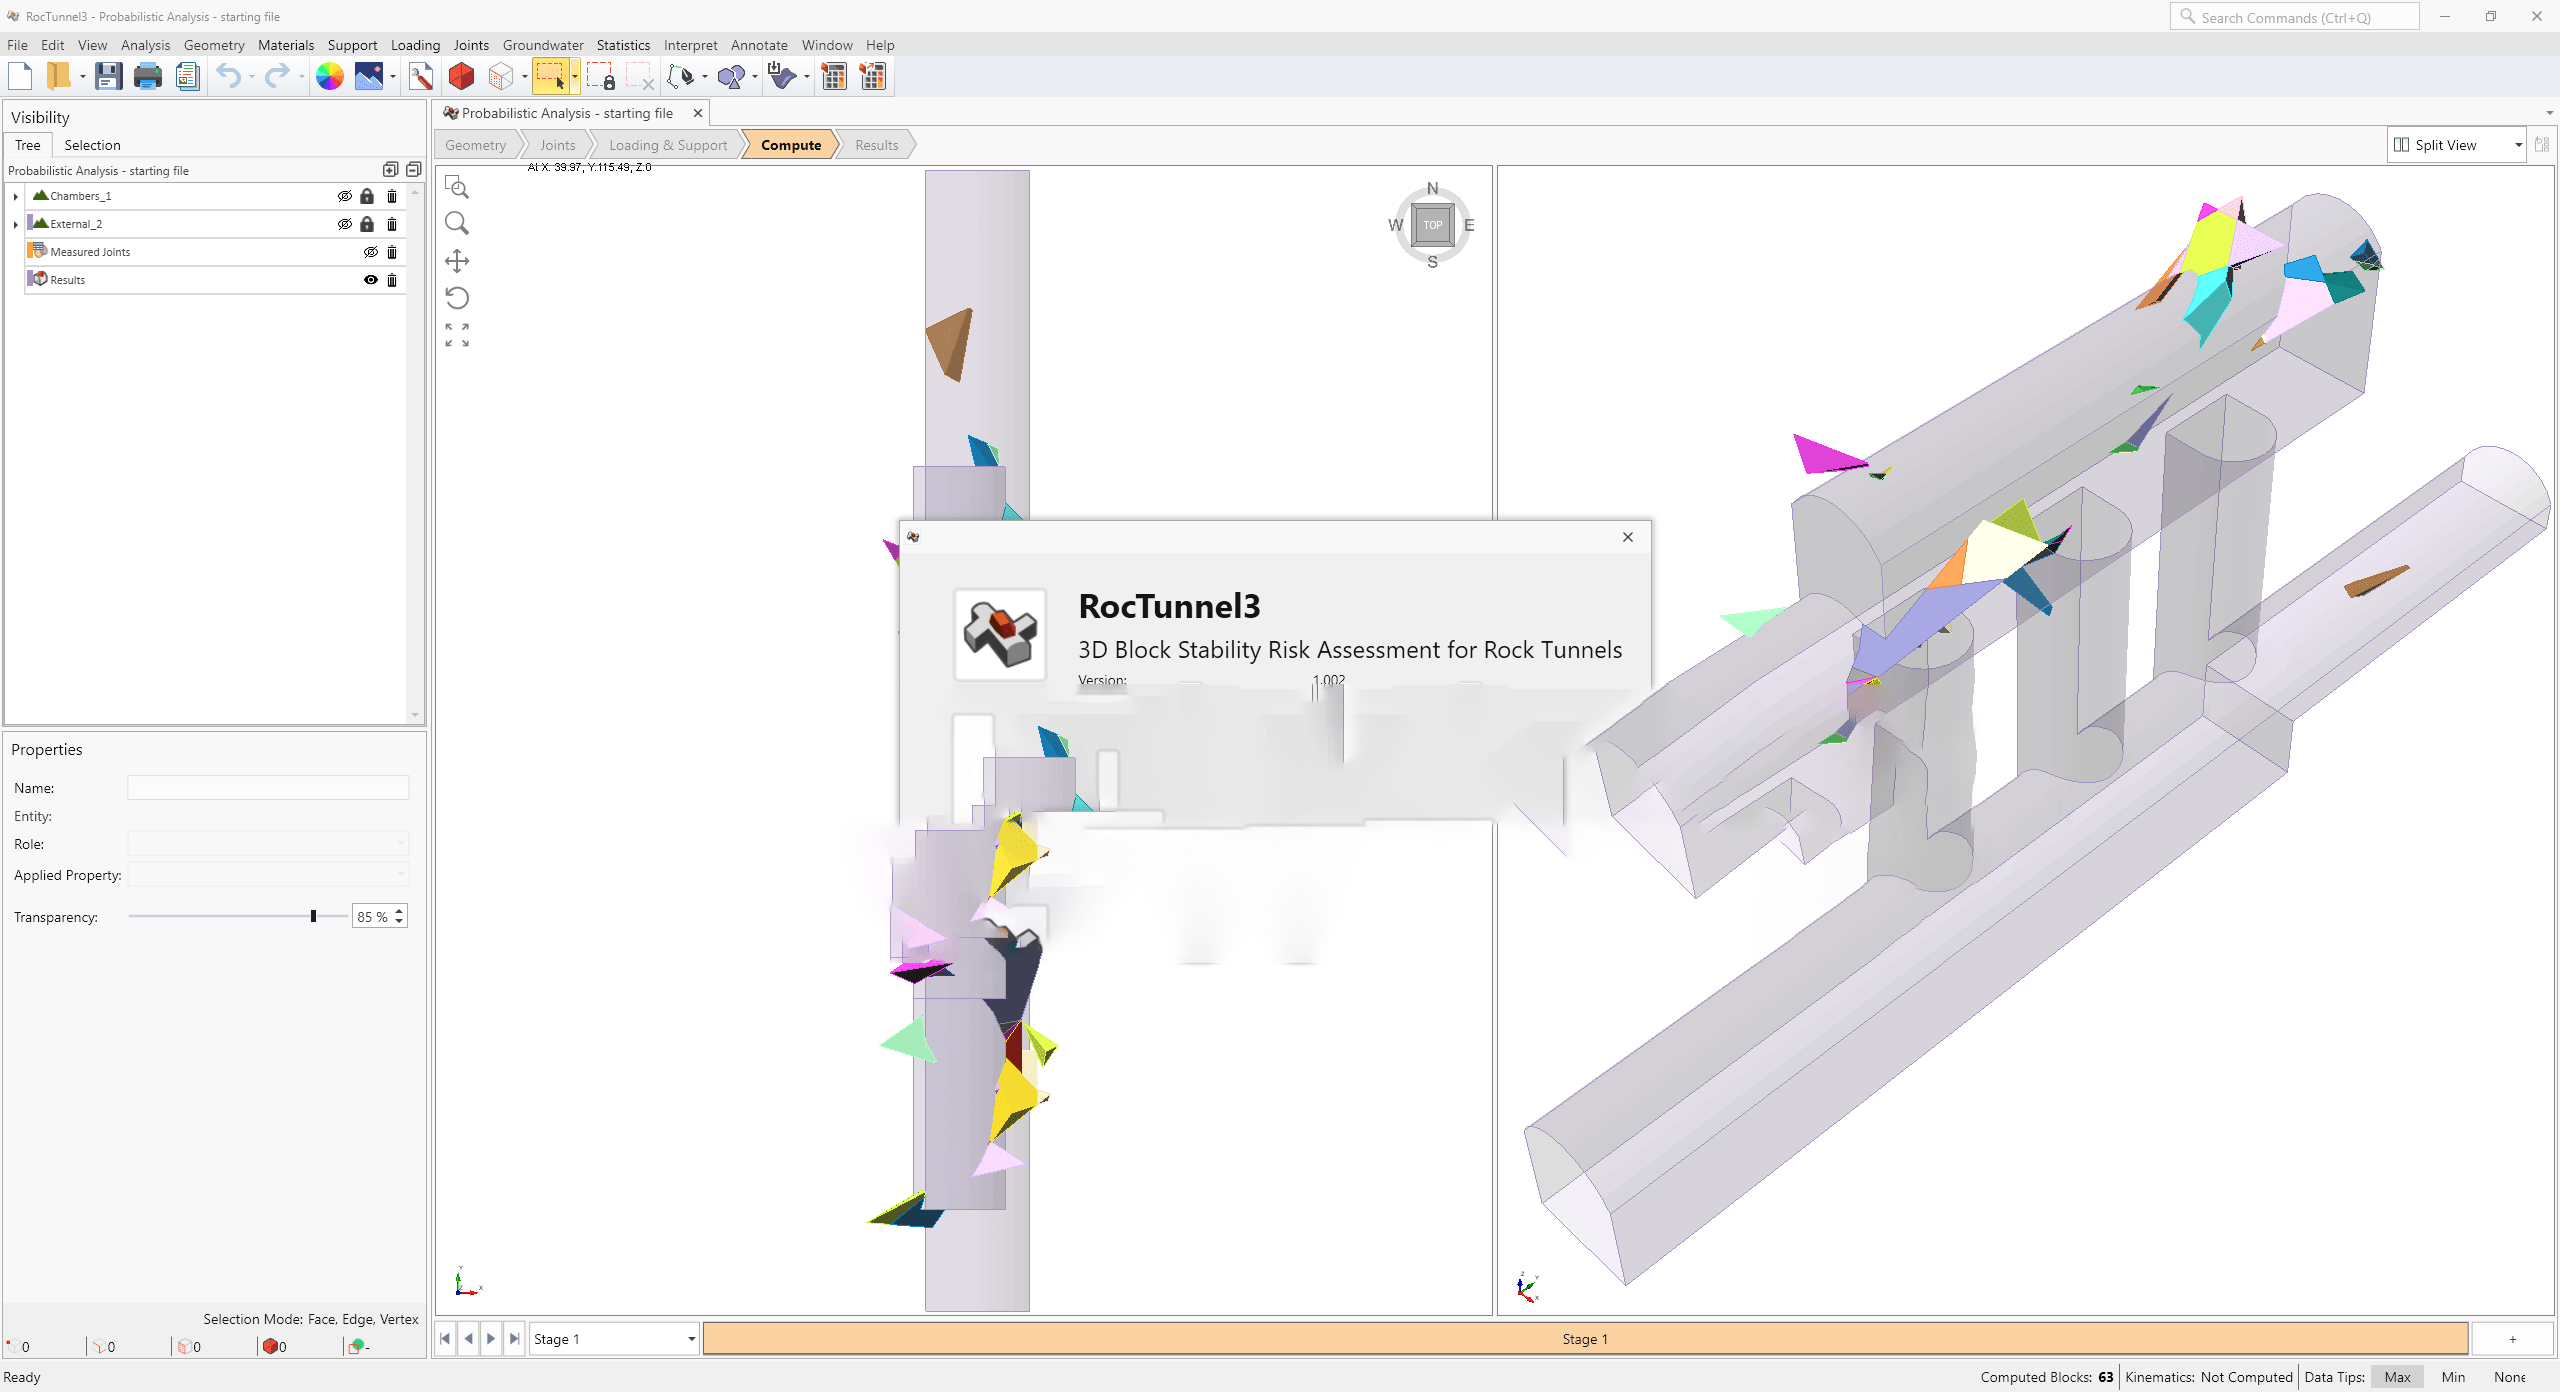Select the Zoom magnifier tool in viewport
The width and height of the screenshot is (2560, 1392).
[x=457, y=224]
